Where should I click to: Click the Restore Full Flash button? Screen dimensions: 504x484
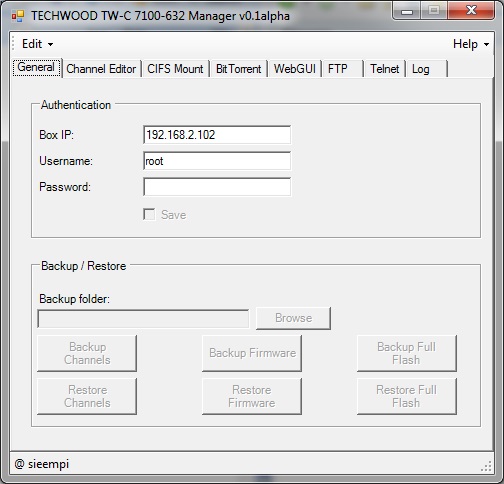(x=407, y=396)
